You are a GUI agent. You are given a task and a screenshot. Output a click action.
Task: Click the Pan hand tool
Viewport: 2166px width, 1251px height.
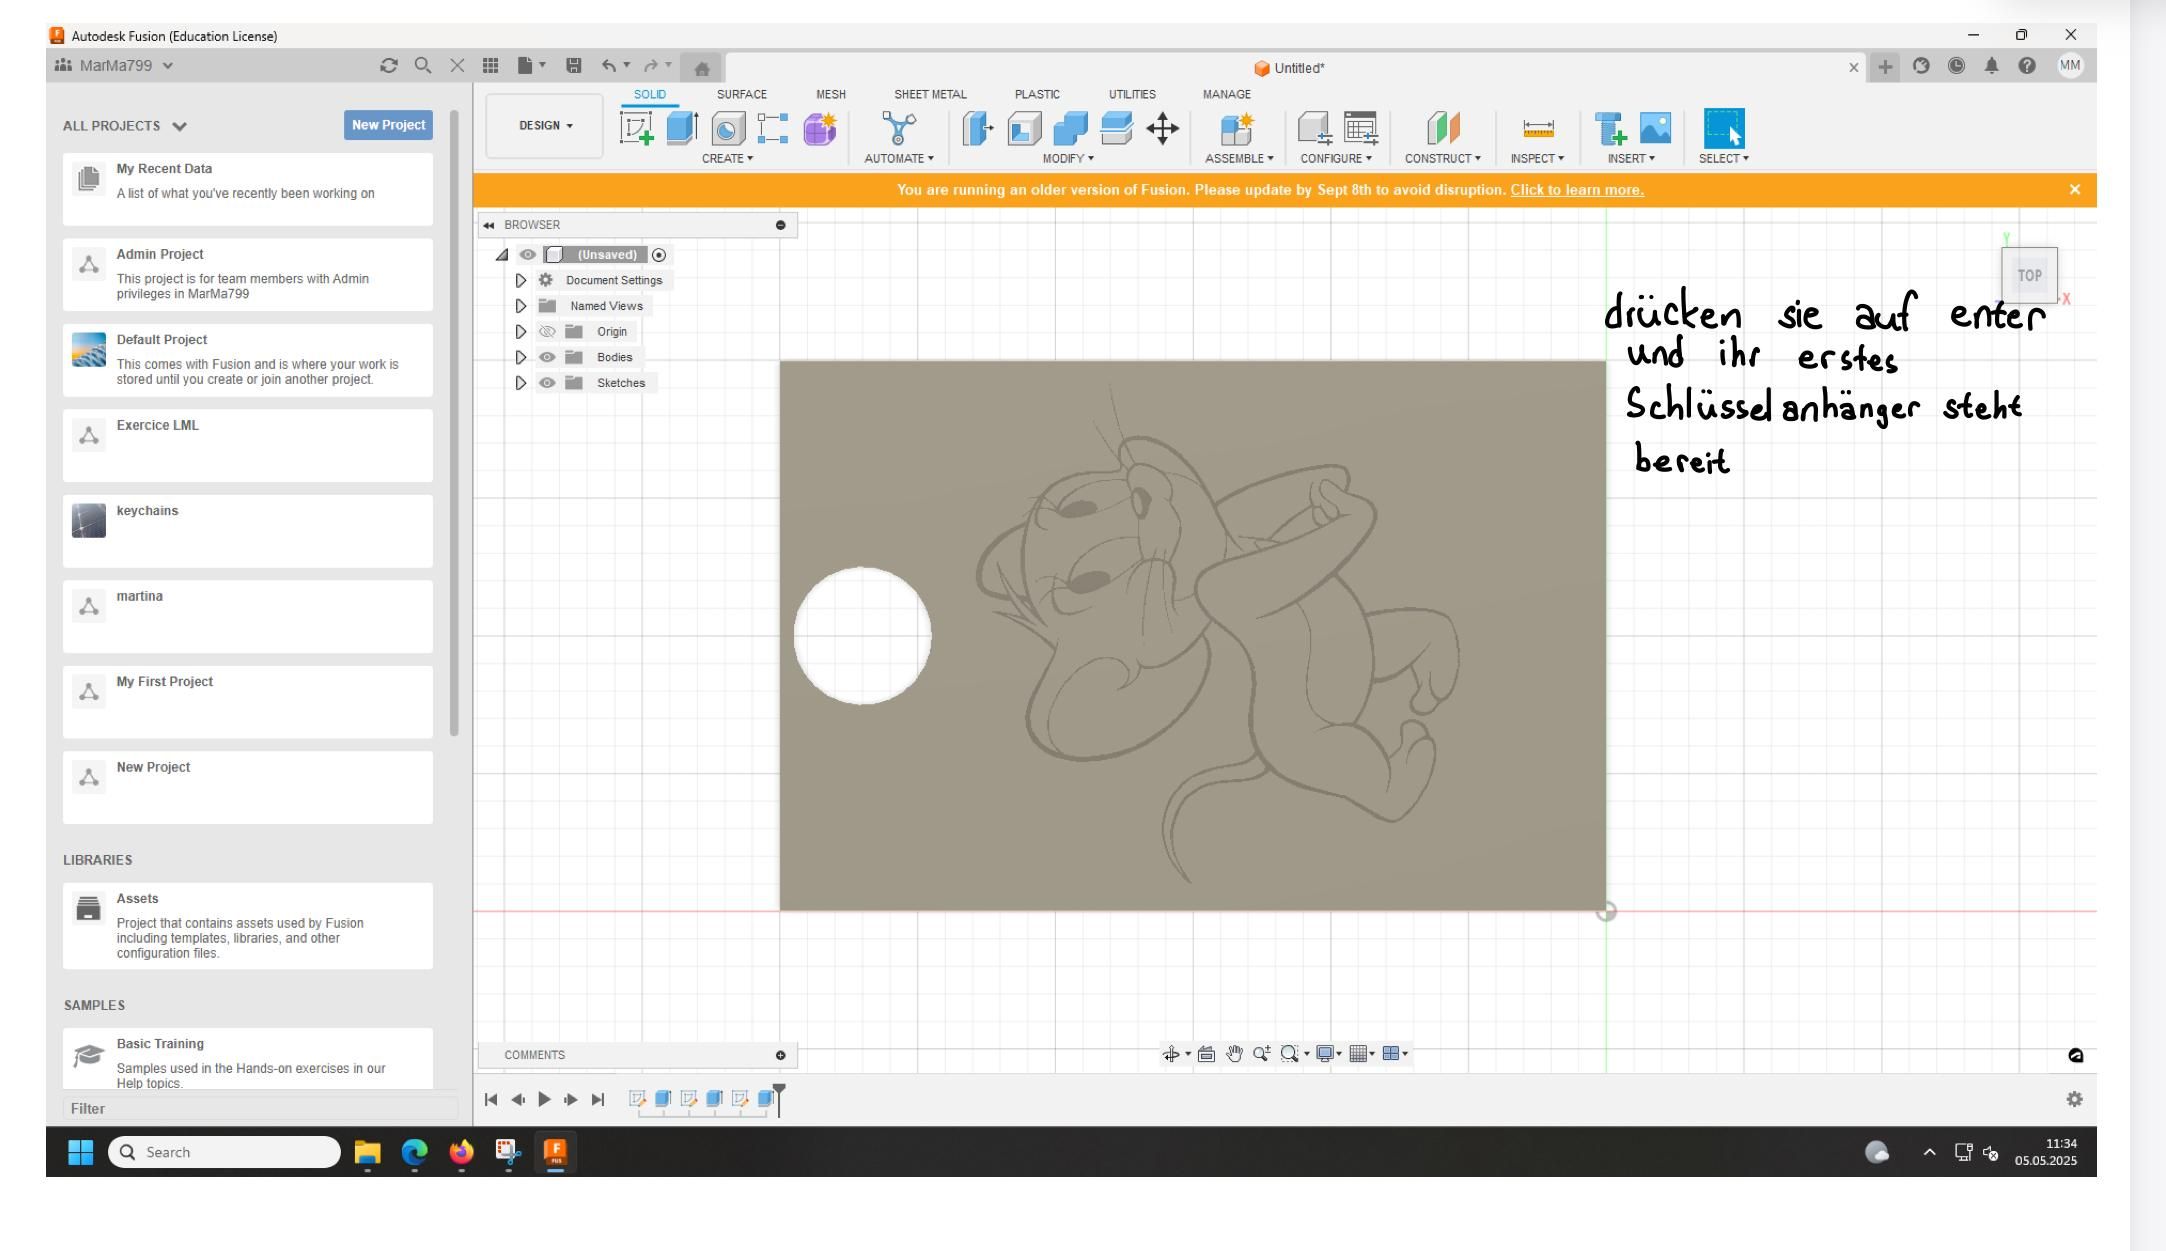(x=1234, y=1053)
